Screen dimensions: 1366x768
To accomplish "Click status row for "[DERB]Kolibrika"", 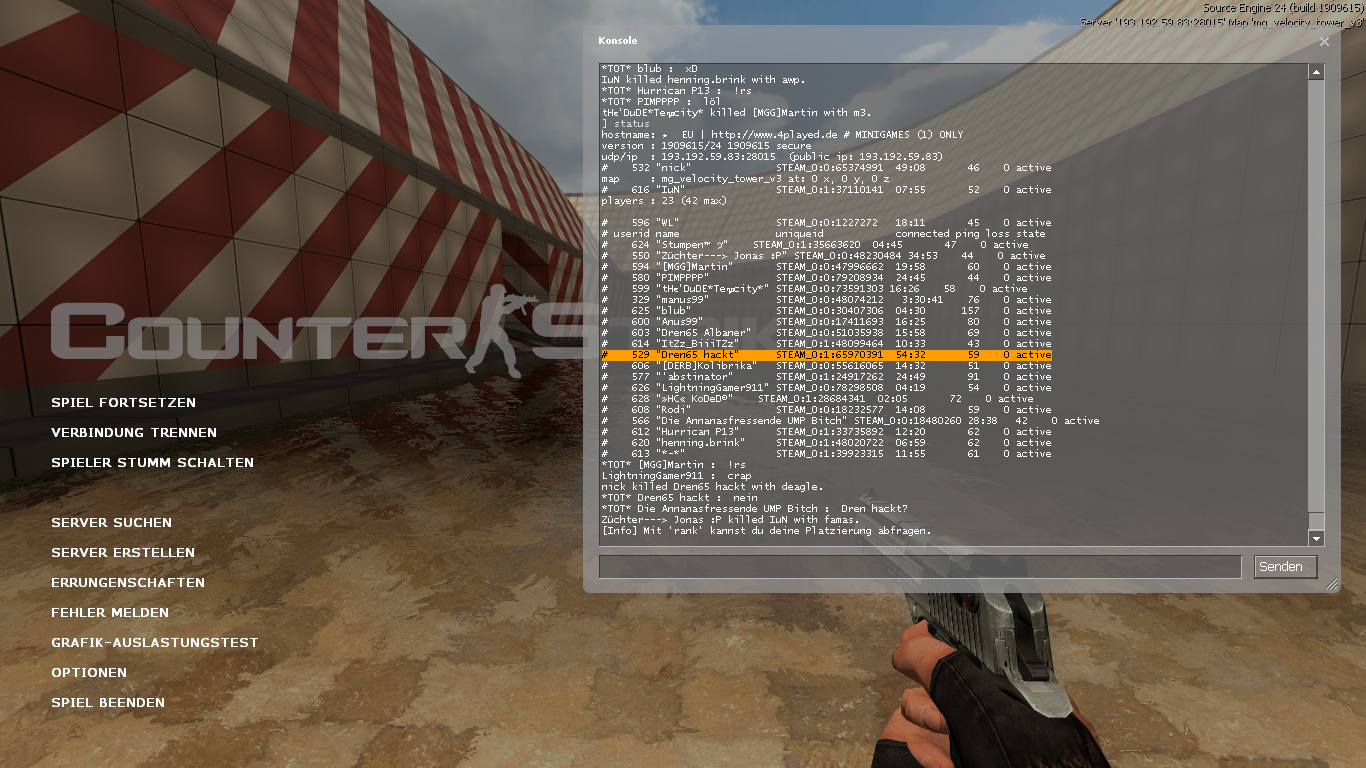I will 826,366.
